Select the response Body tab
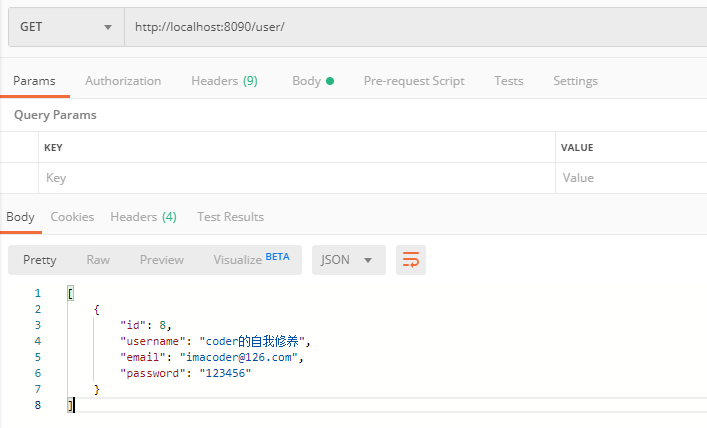This screenshot has height=428, width=707. click(x=20, y=217)
